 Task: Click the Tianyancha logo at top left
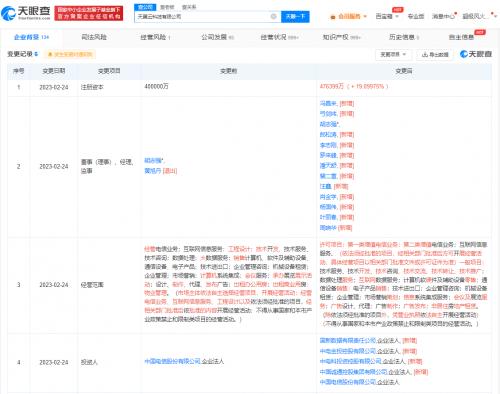(26, 13)
